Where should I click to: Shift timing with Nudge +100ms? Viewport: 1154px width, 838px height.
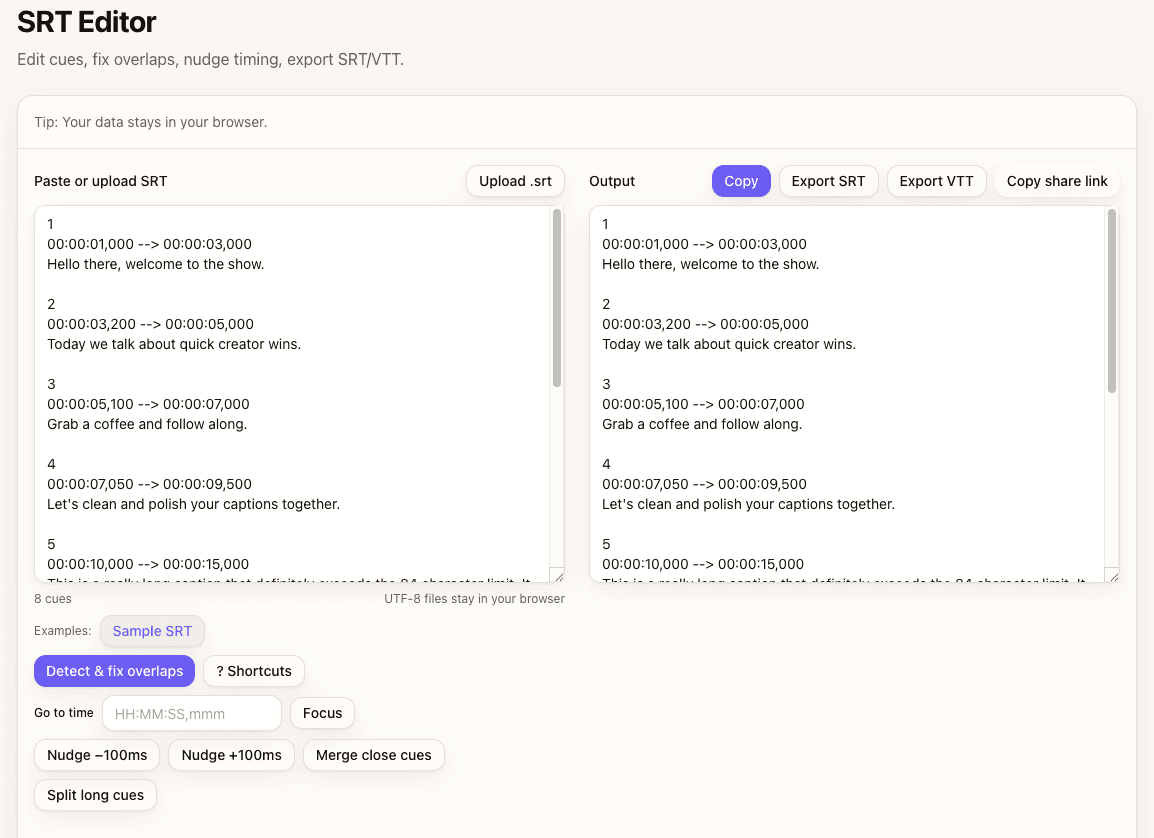click(x=231, y=755)
